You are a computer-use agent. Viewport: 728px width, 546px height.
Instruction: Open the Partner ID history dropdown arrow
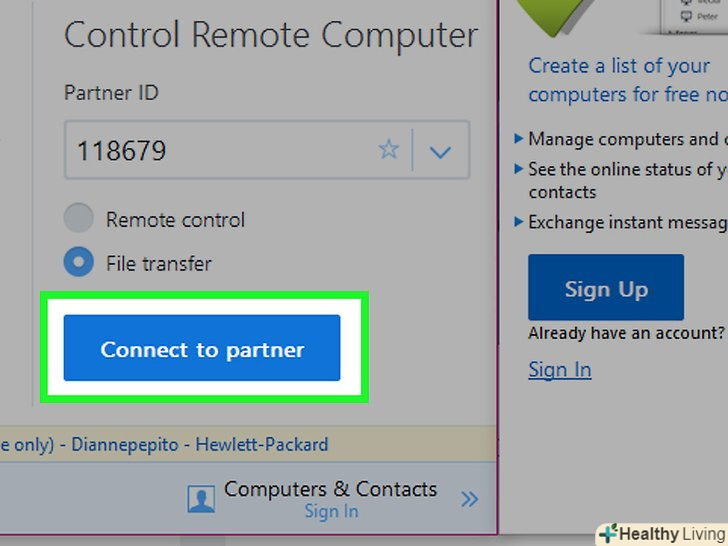pos(440,151)
